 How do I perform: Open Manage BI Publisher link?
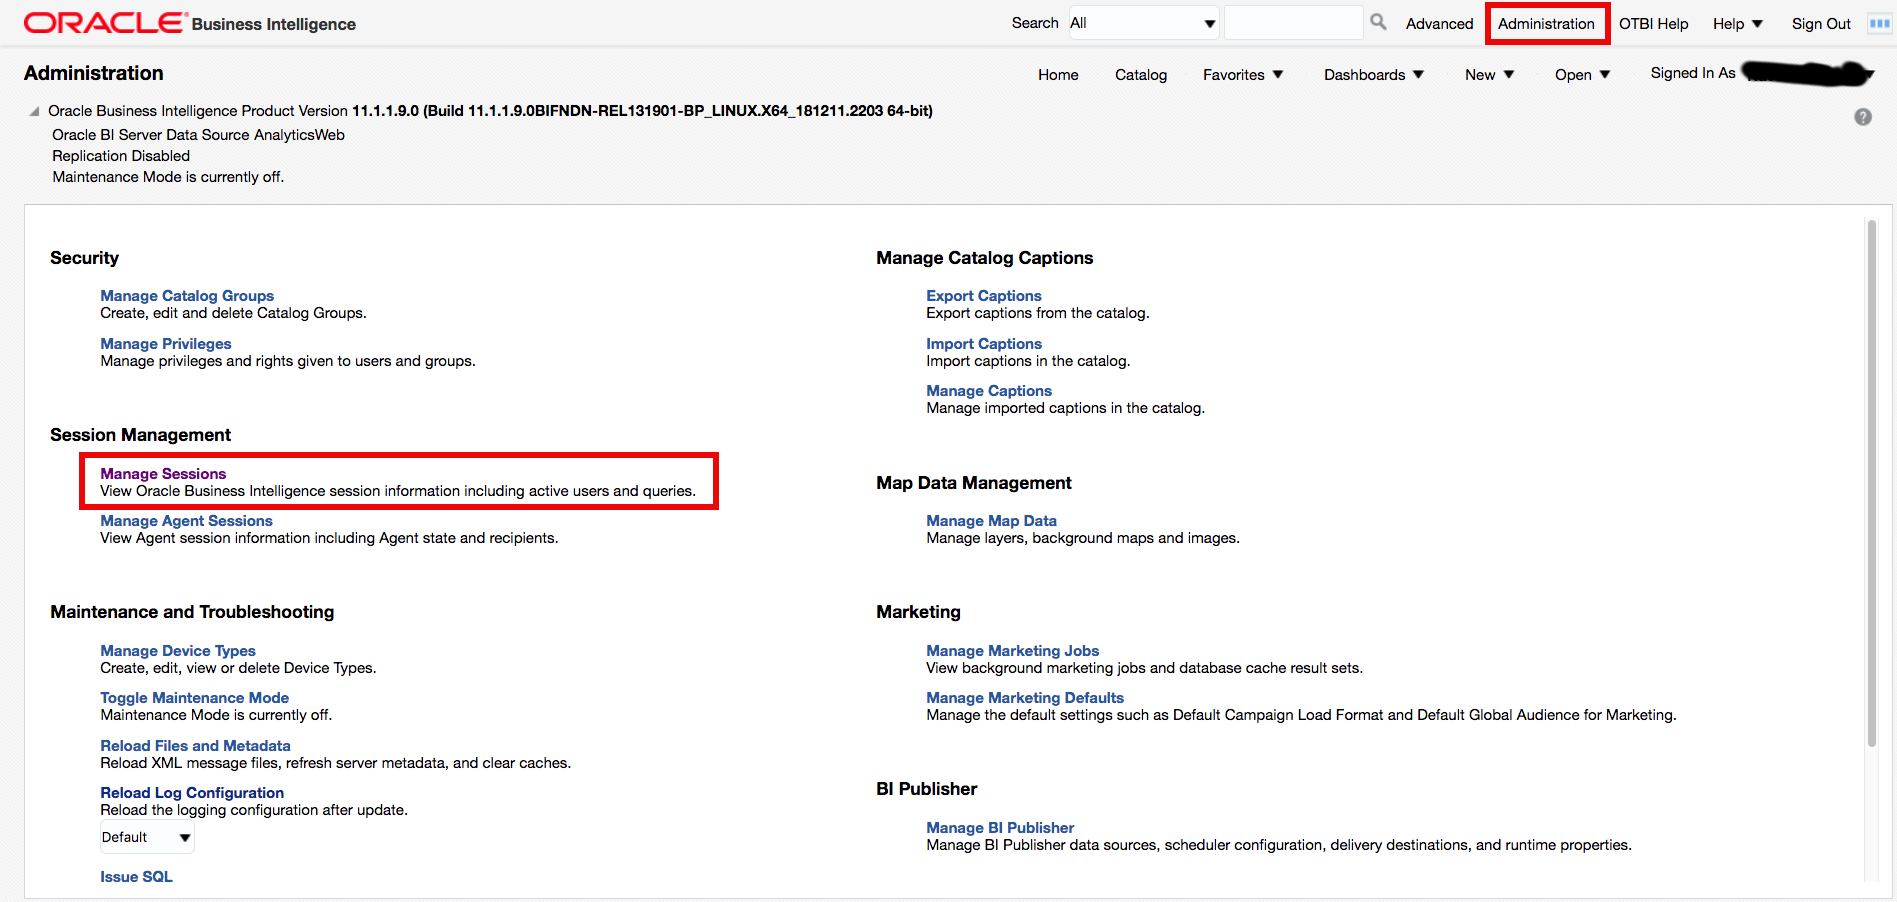click(1000, 828)
